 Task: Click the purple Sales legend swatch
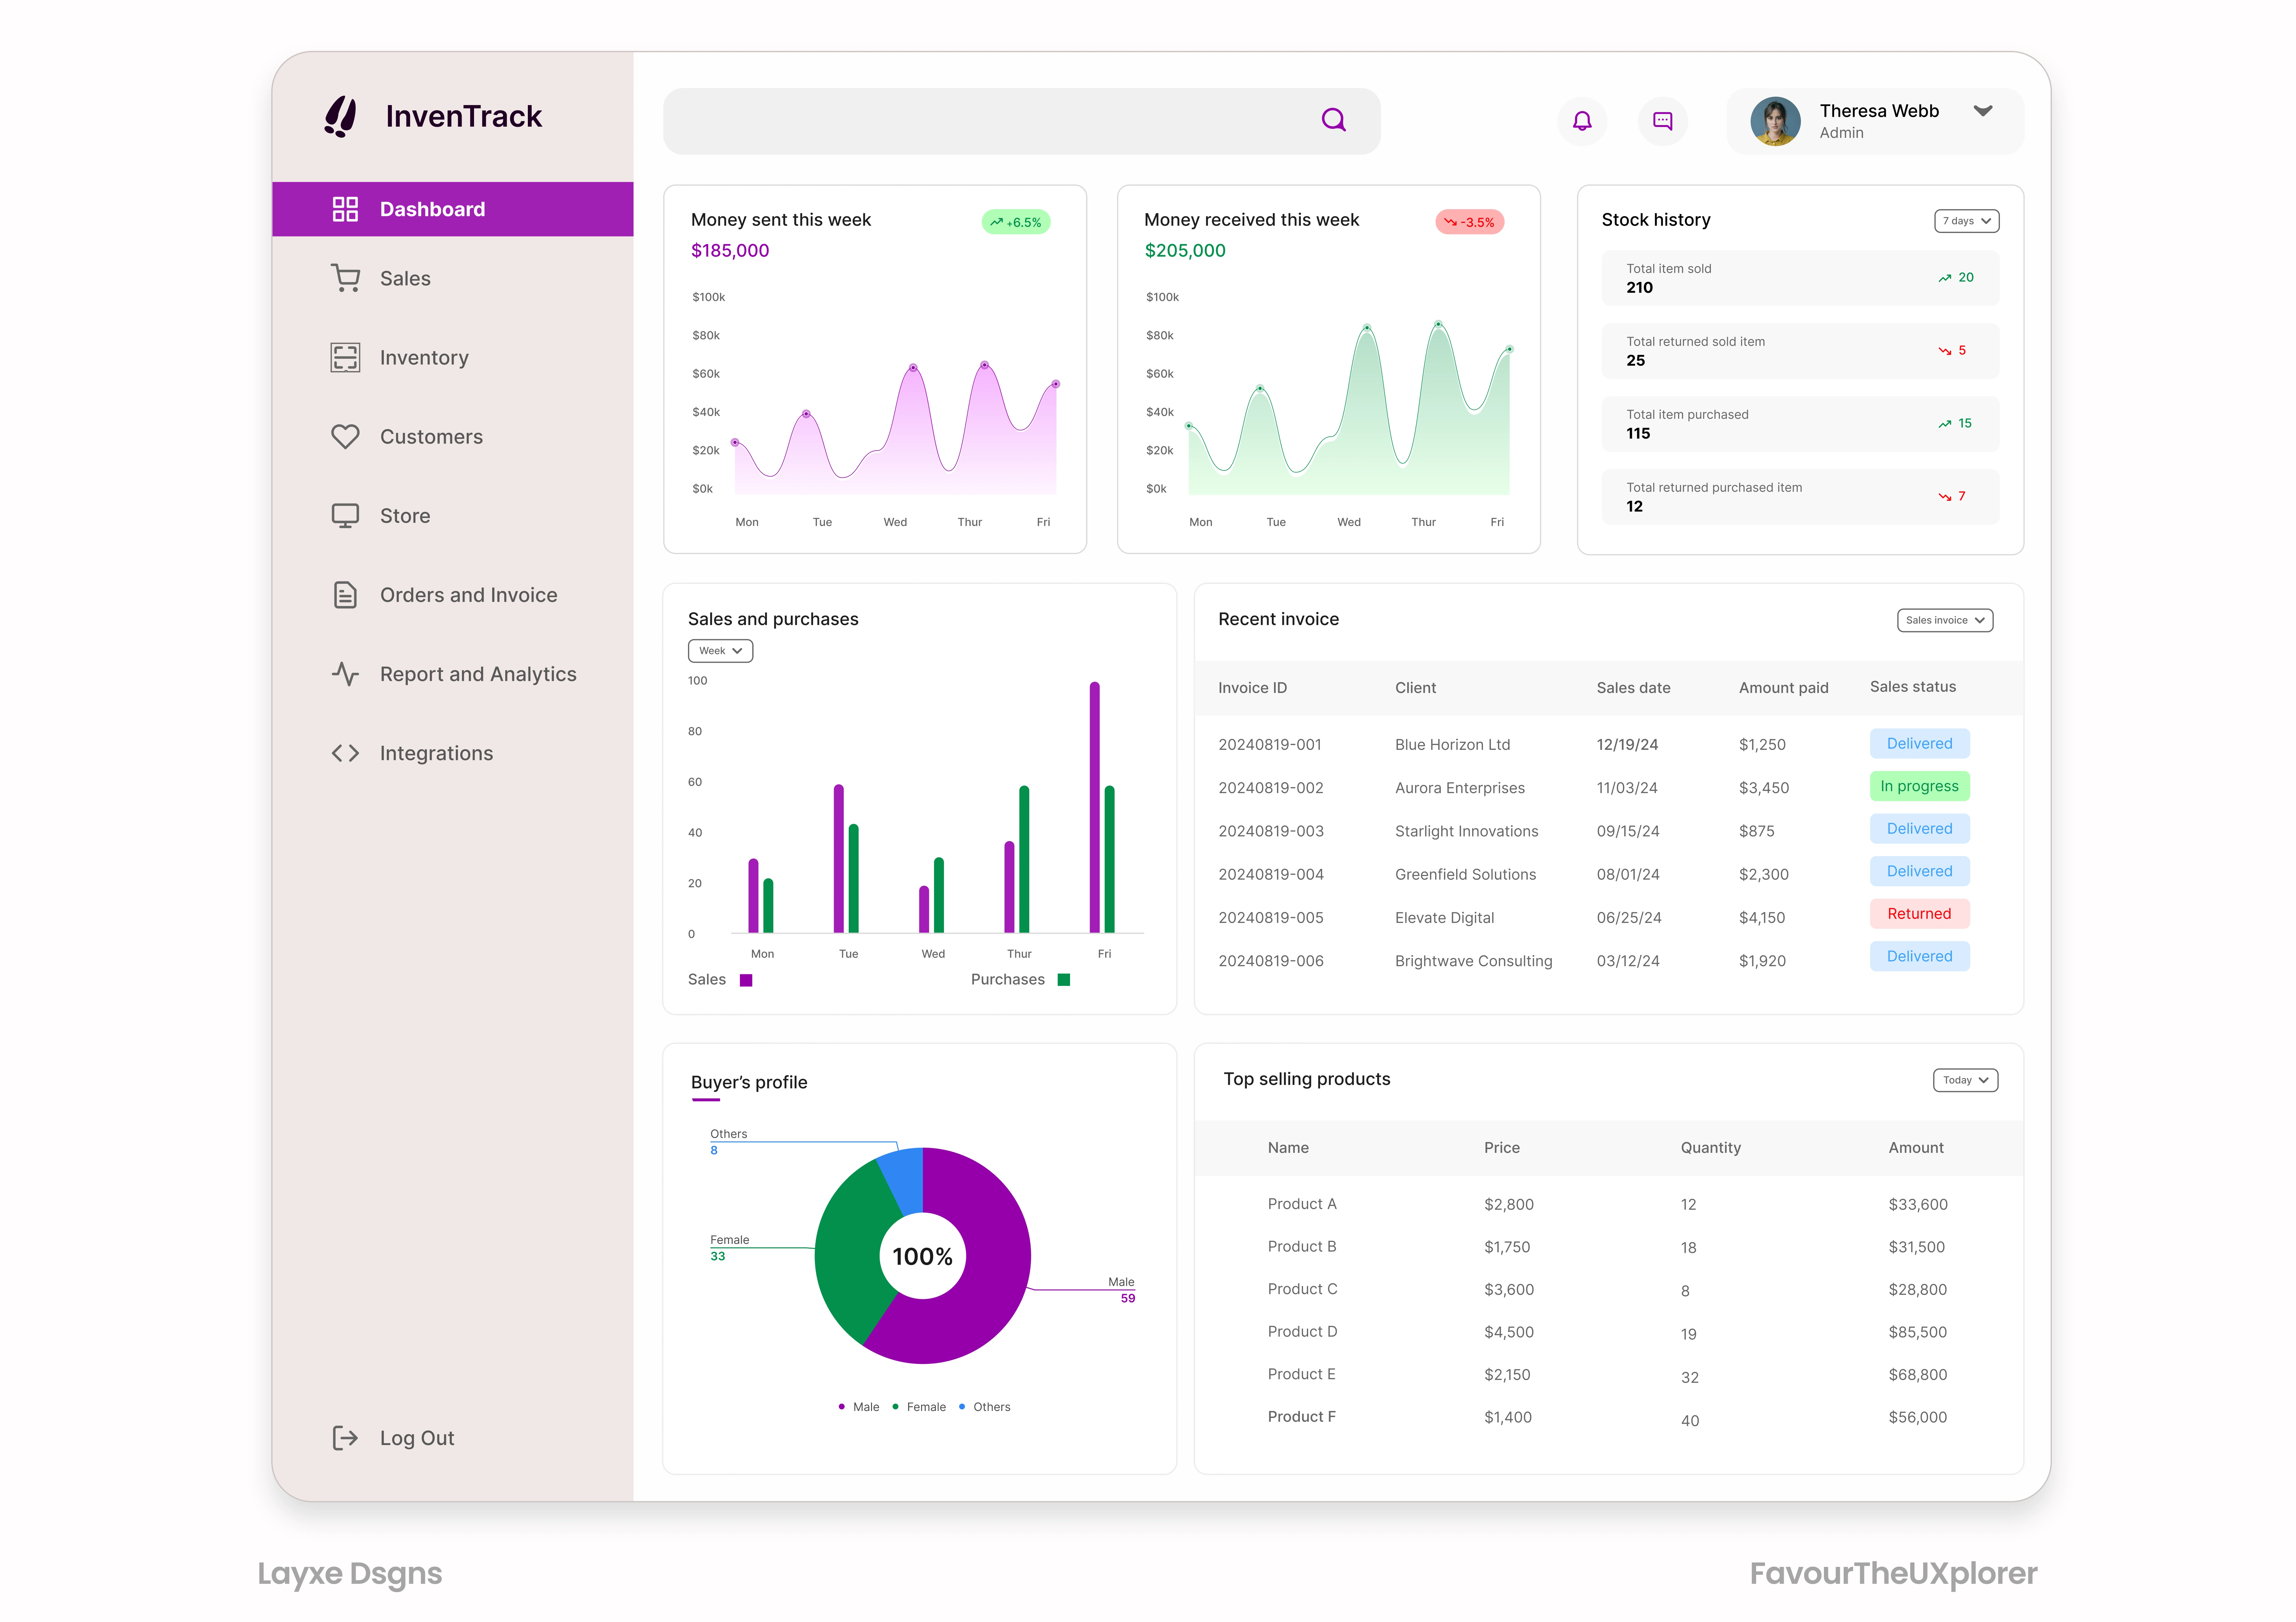746,980
